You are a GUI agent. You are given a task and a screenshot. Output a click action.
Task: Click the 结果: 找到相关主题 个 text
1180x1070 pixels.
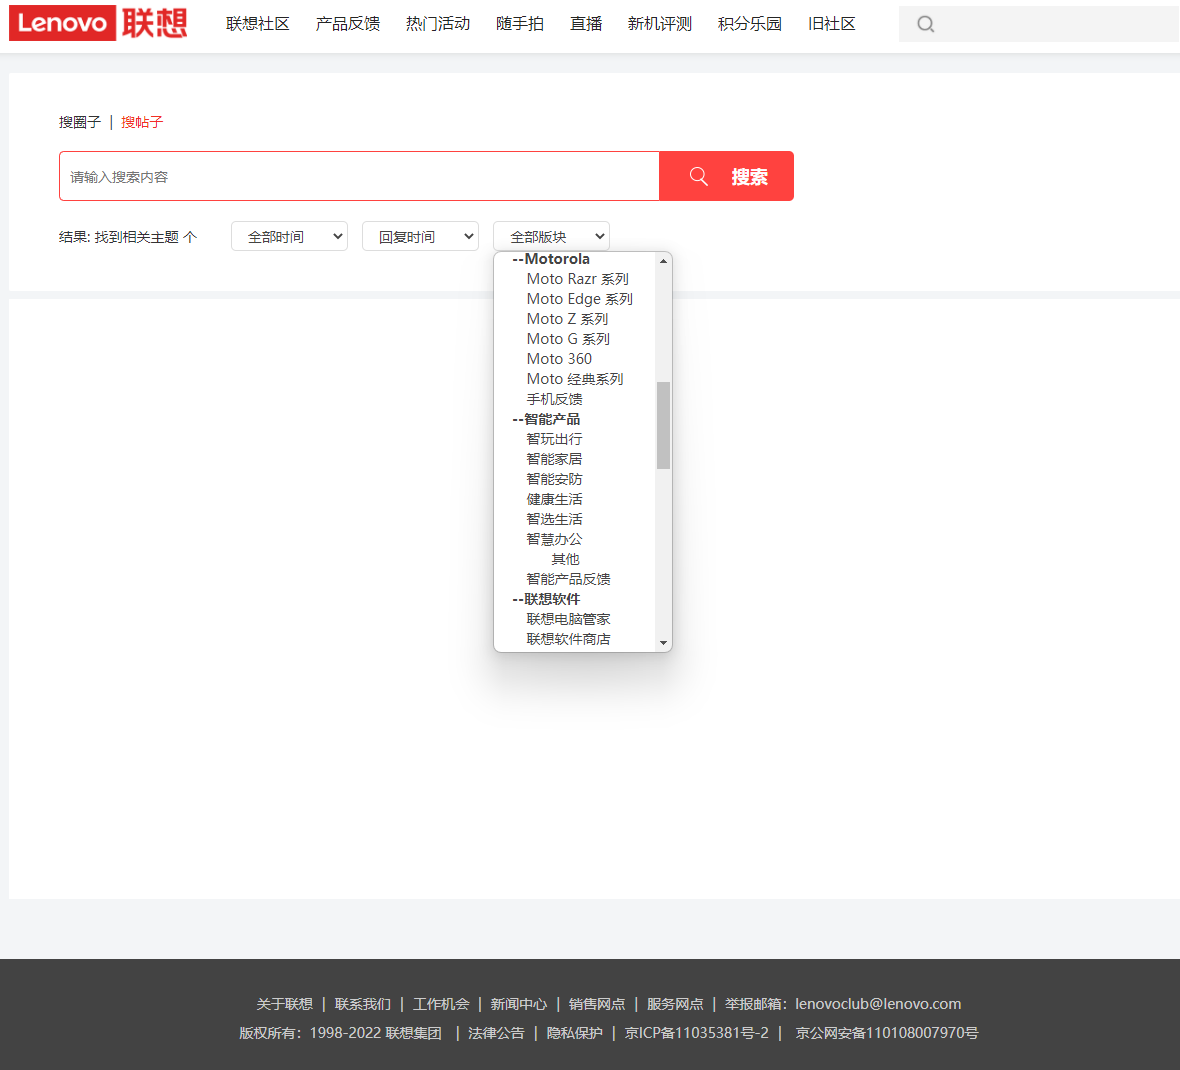pyautogui.click(x=128, y=237)
